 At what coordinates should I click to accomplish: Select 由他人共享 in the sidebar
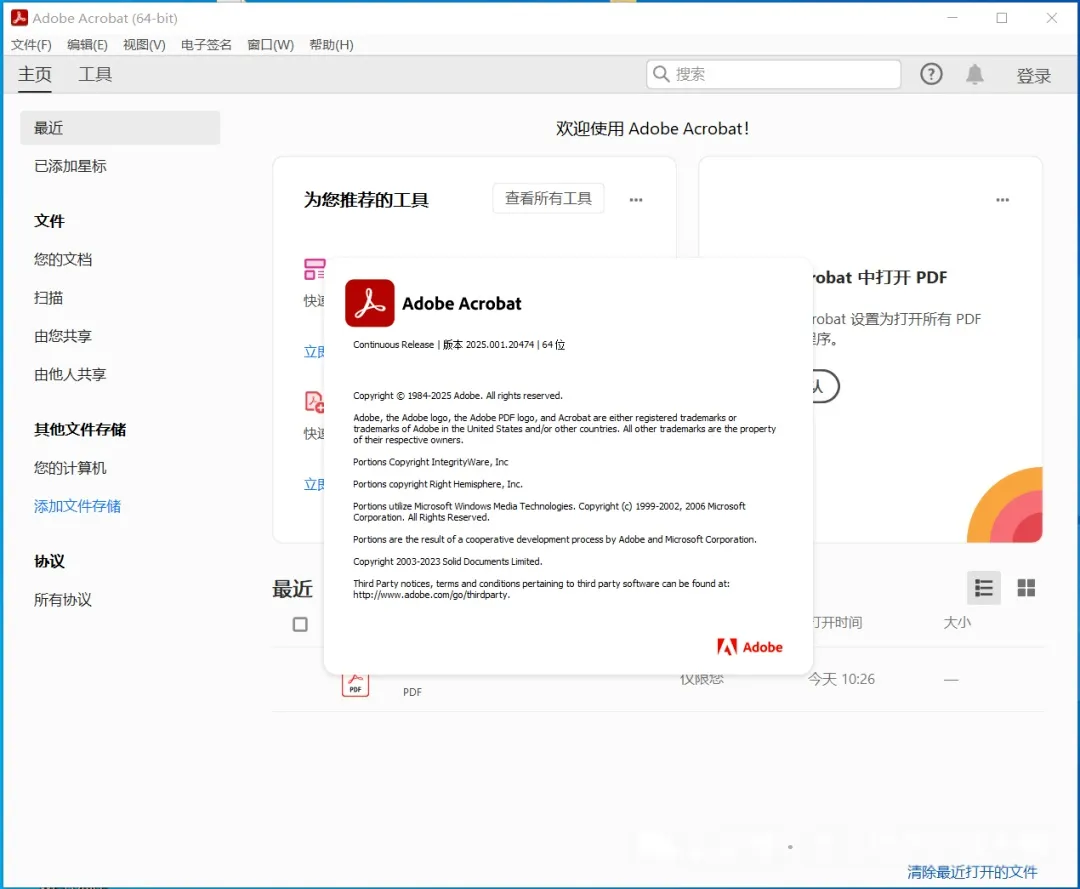[70, 375]
